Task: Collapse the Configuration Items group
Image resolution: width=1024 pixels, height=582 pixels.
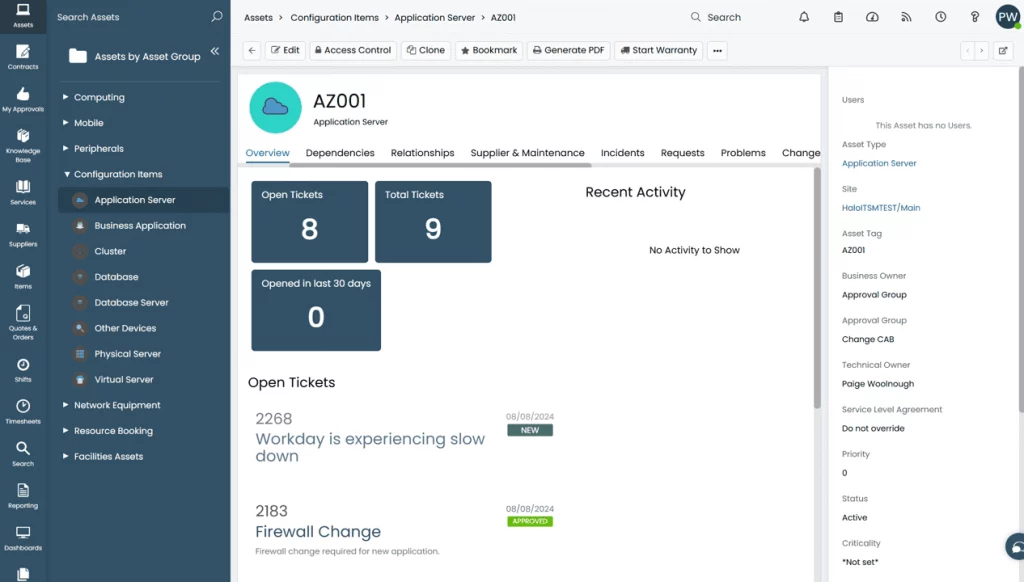Action: (x=66, y=175)
